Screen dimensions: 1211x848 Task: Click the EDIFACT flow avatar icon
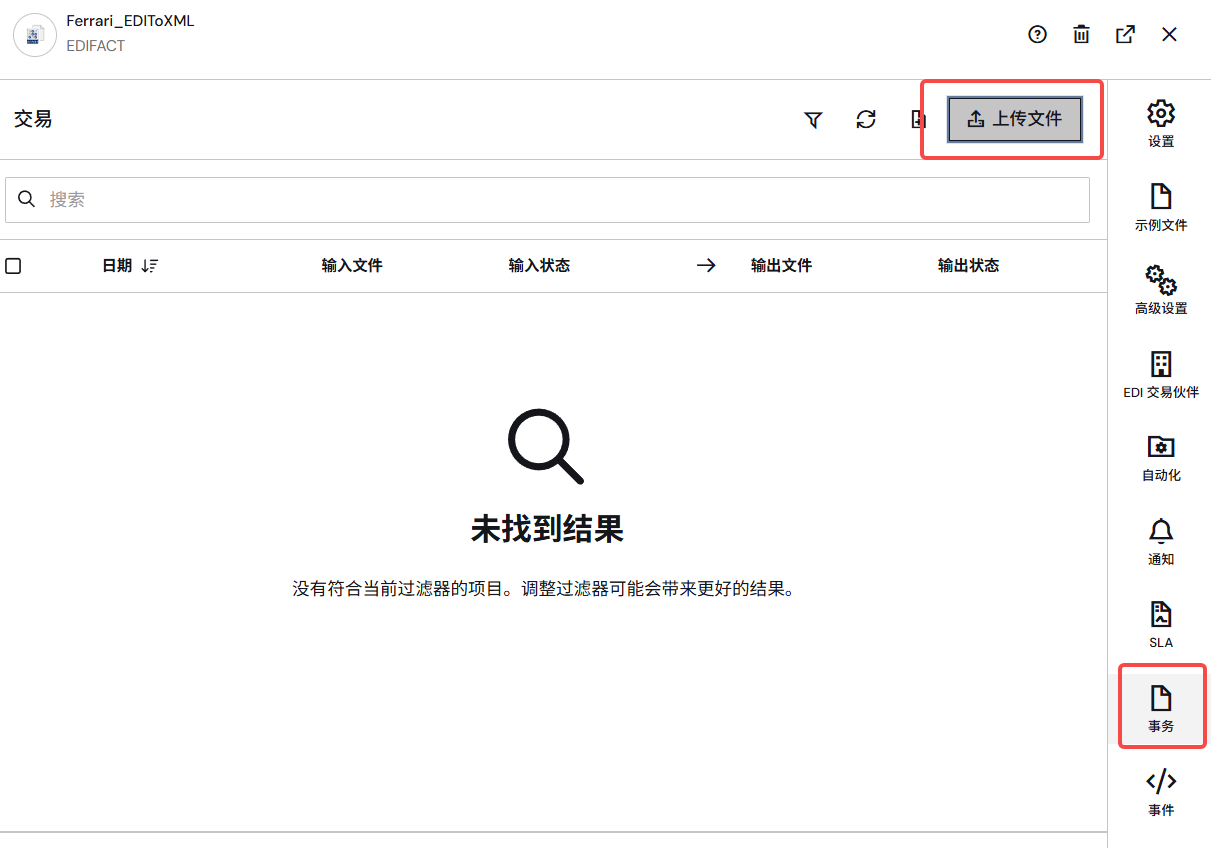coord(34,35)
